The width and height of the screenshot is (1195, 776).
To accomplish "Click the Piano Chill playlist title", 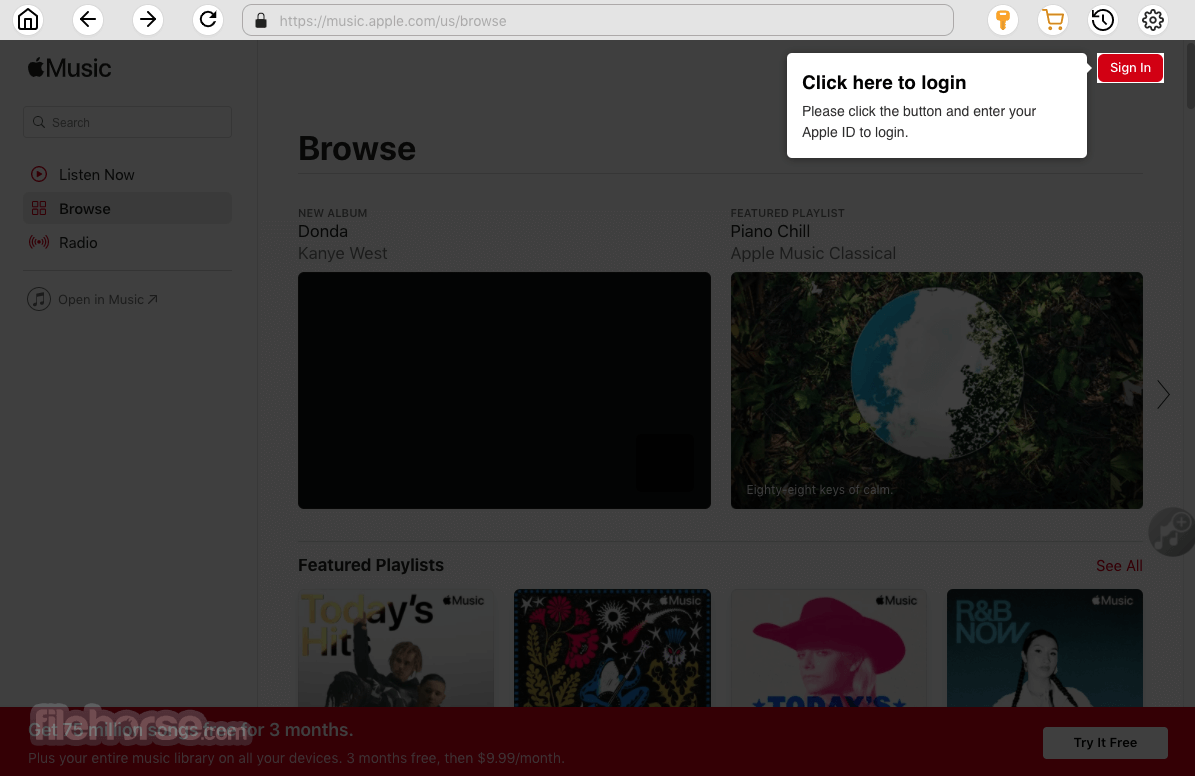I will point(770,231).
